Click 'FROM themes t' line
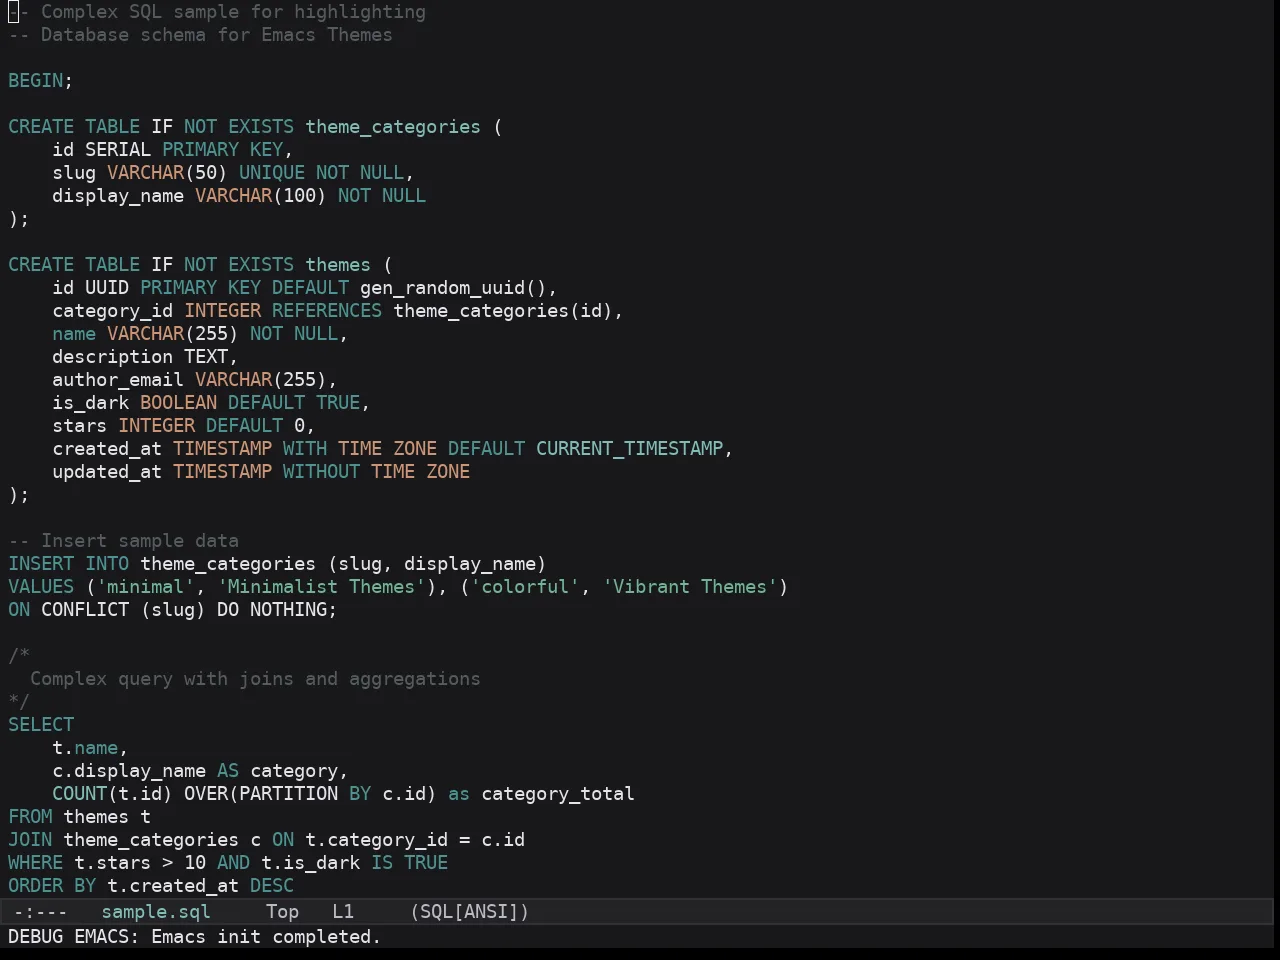The image size is (1280, 960). (x=79, y=817)
